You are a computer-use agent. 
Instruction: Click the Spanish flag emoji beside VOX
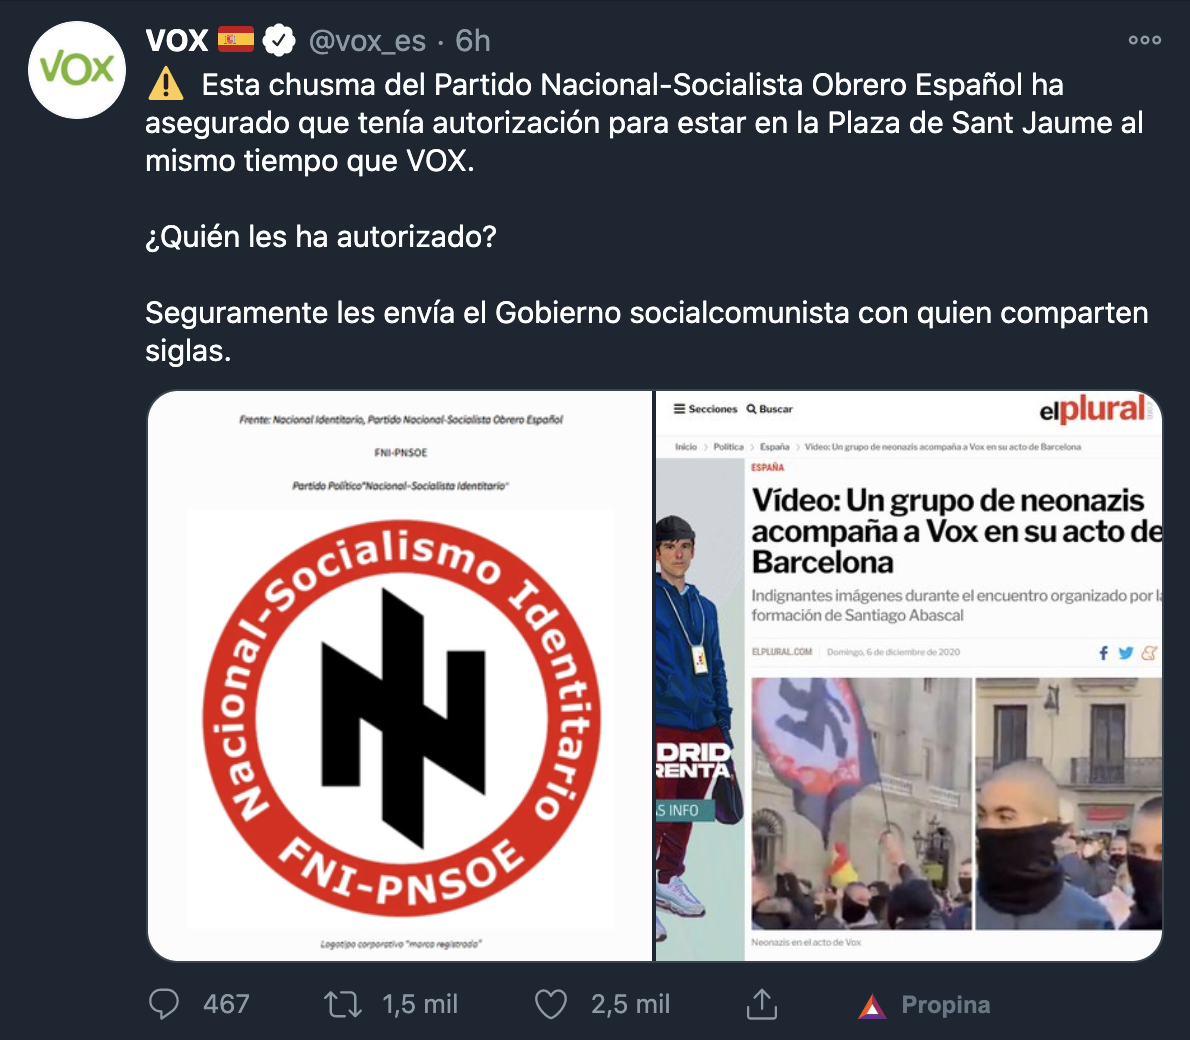236,39
